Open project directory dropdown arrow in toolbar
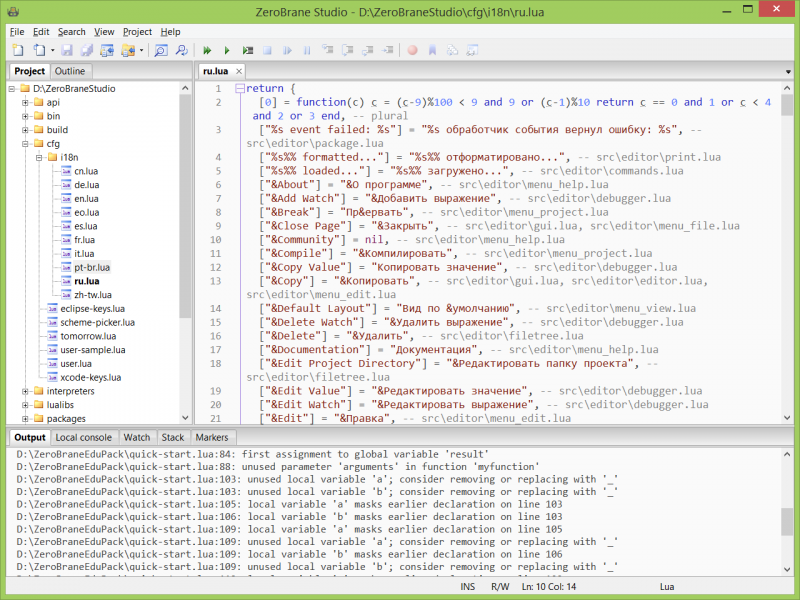Viewport: 800px width, 600px height. pyautogui.click(x=141, y=51)
